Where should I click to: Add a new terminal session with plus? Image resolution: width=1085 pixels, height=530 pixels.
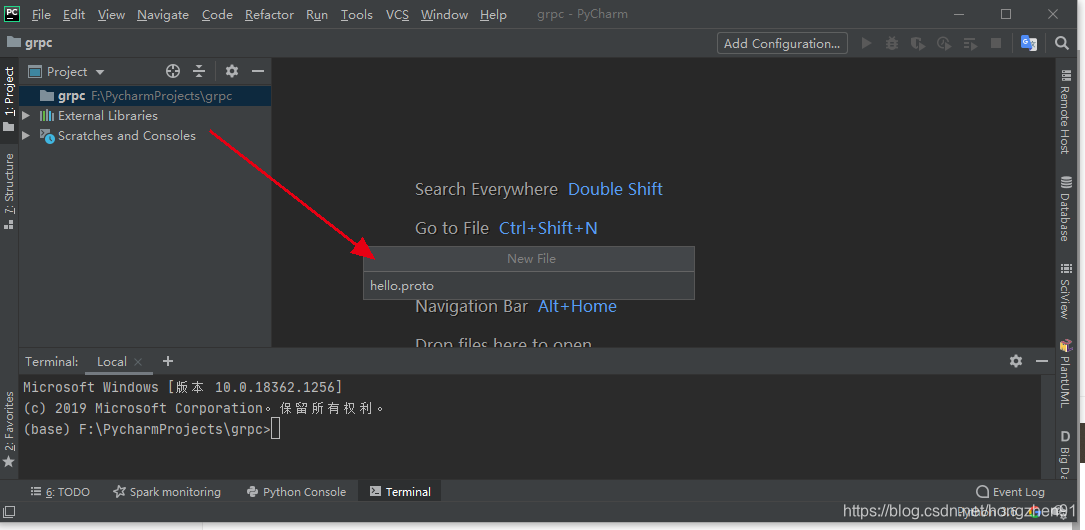pyautogui.click(x=167, y=360)
